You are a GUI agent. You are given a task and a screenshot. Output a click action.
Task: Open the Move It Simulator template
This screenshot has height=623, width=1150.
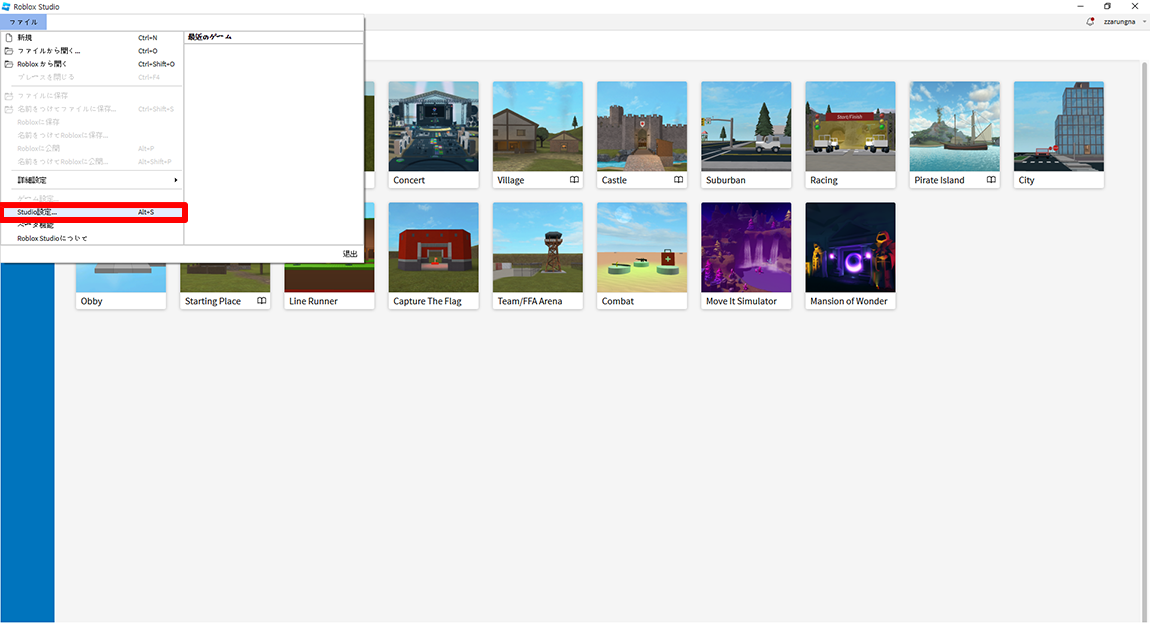pyautogui.click(x=746, y=255)
